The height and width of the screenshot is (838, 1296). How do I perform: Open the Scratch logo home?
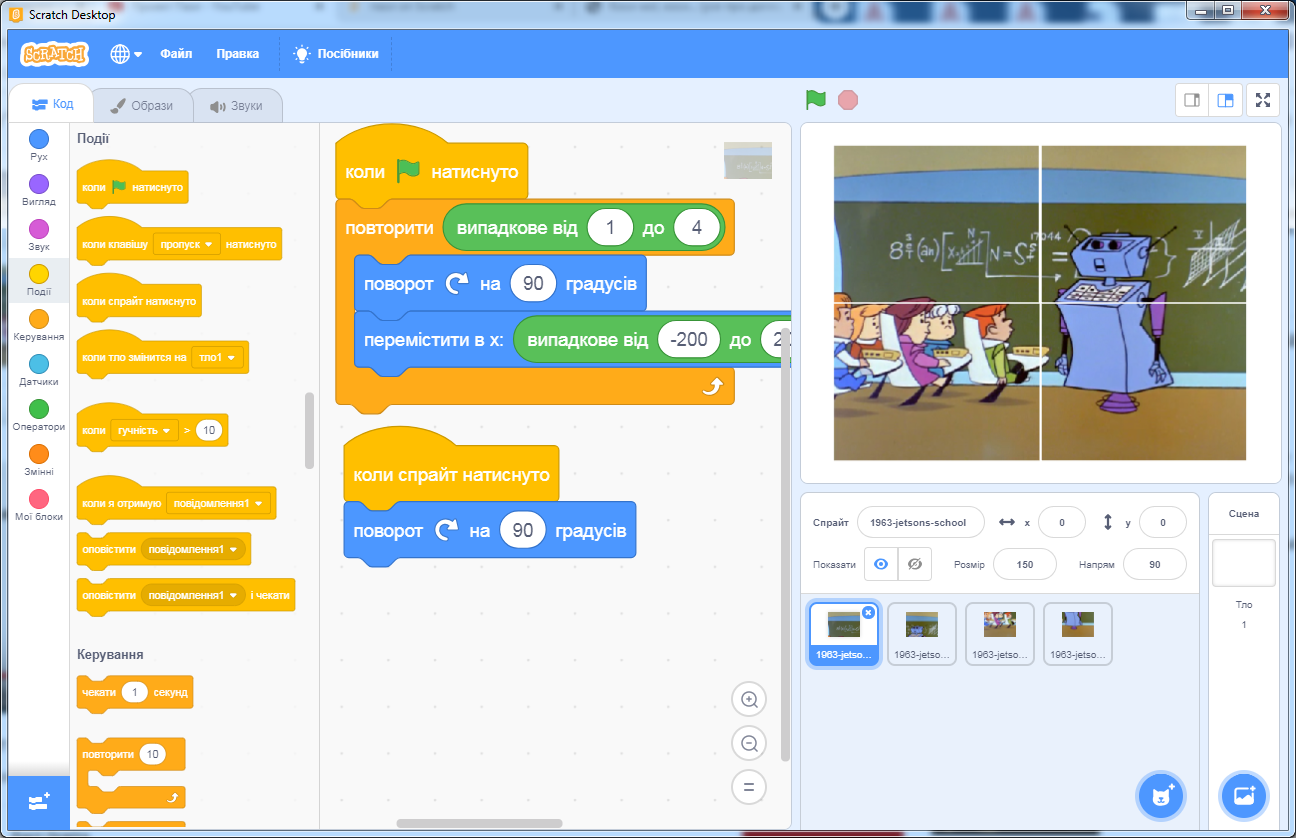55,54
